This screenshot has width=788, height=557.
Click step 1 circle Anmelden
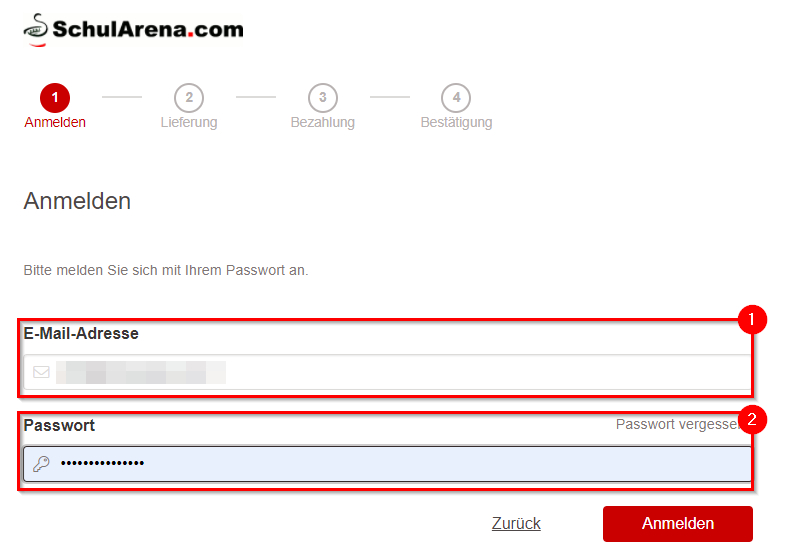(x=55, y=97)
